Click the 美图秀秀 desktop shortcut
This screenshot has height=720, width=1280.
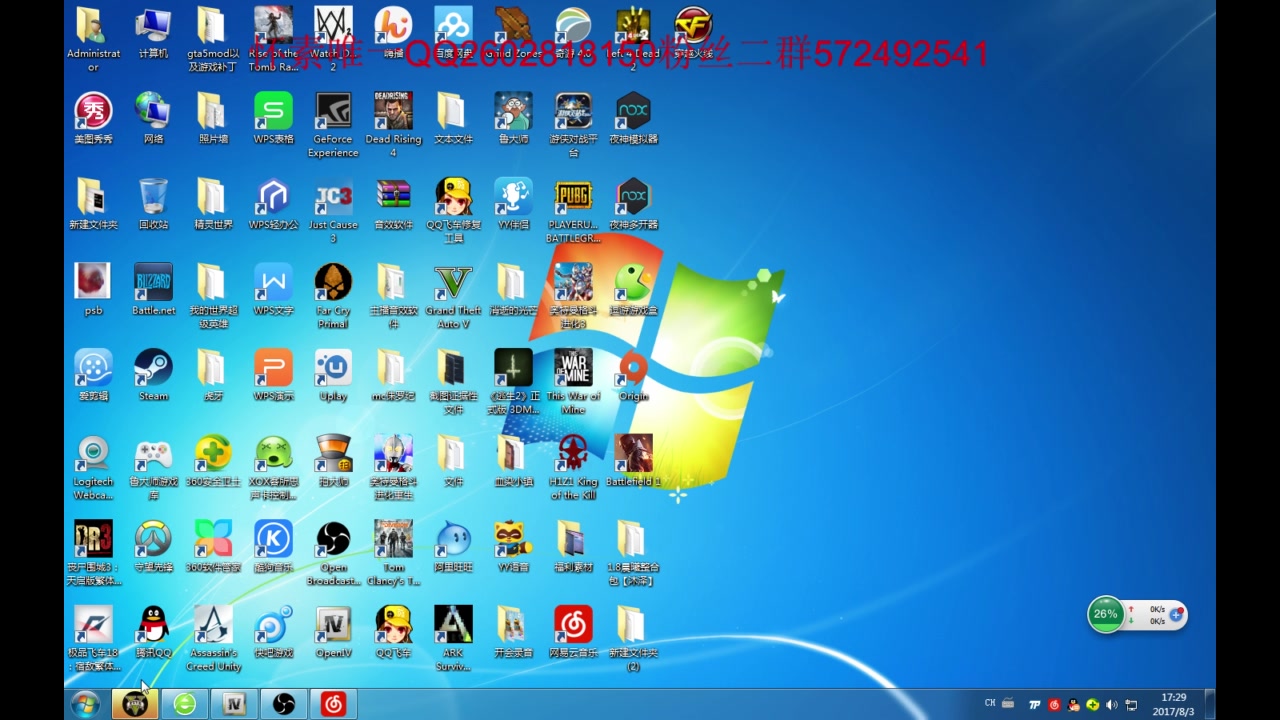pyautogui.click(x=93, y=119)
